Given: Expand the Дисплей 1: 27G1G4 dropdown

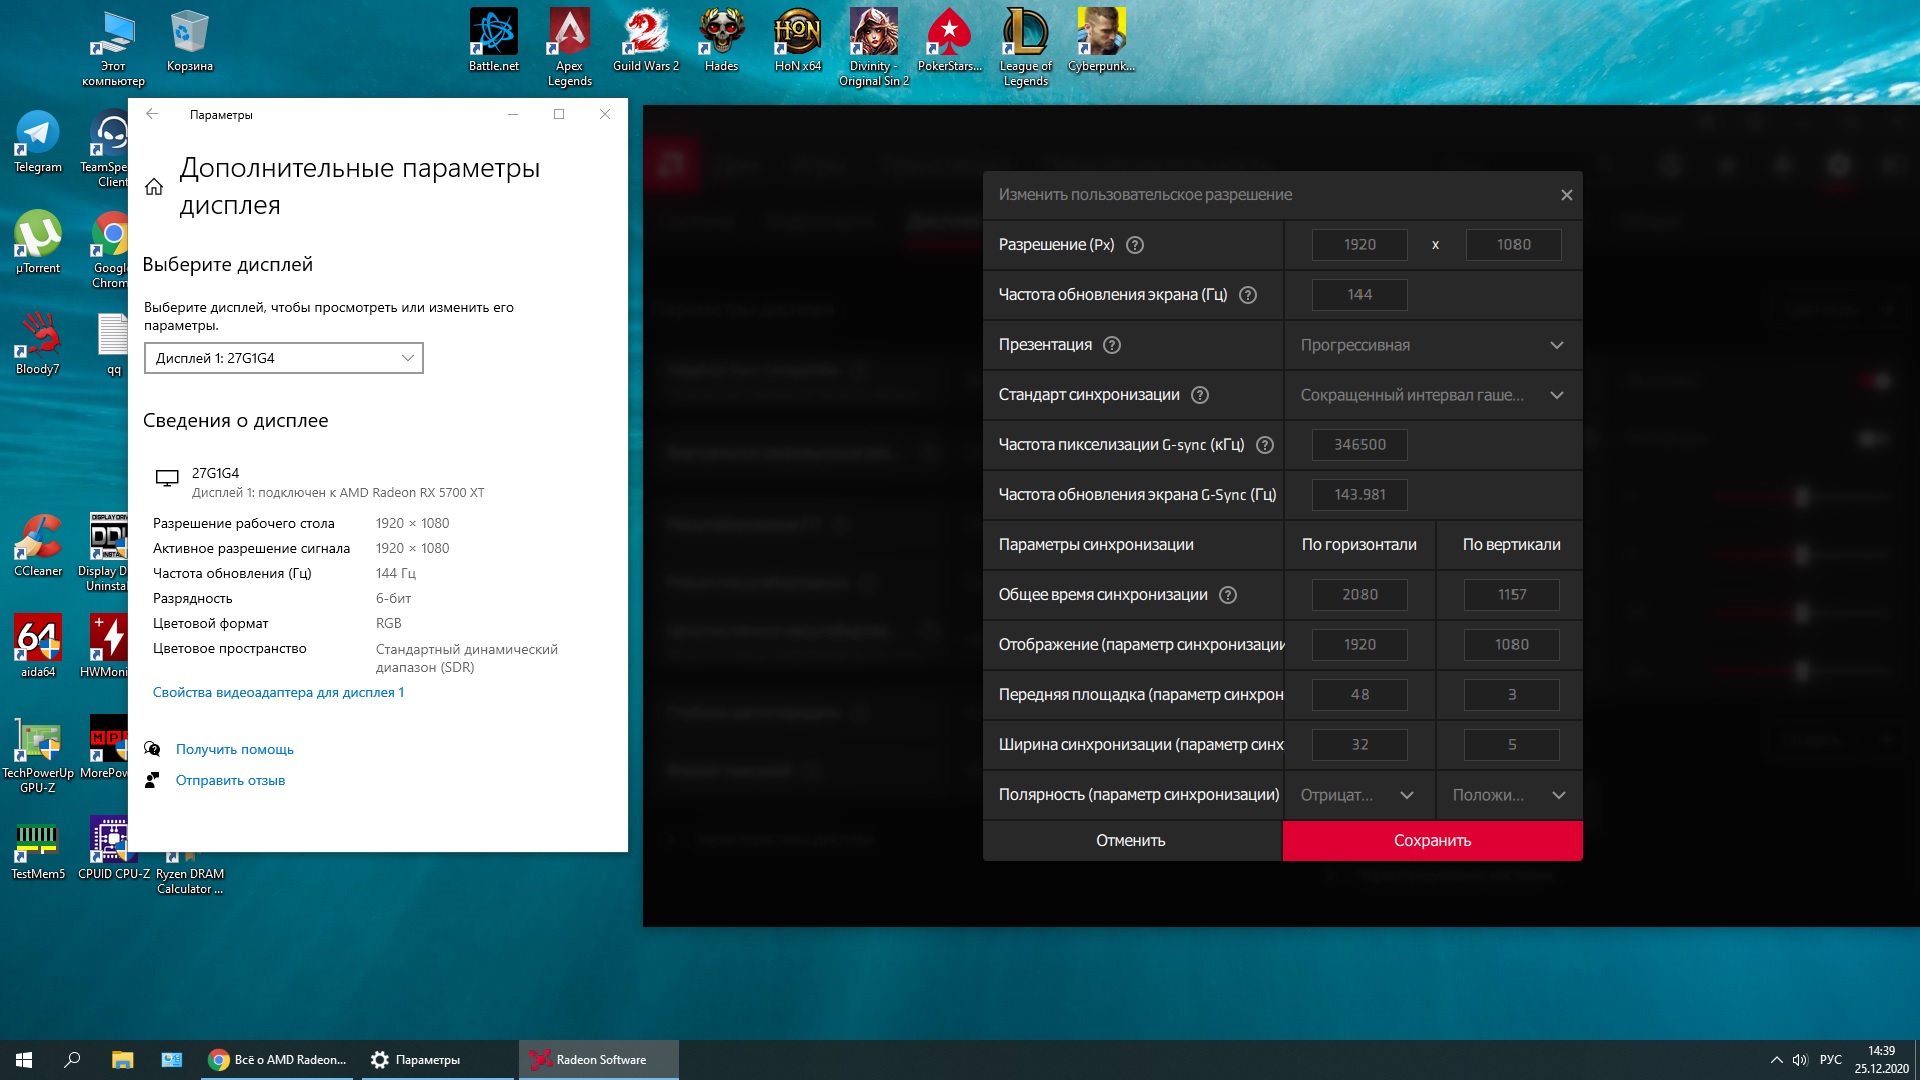Looking at the screenshot, I should click(284, 358).
